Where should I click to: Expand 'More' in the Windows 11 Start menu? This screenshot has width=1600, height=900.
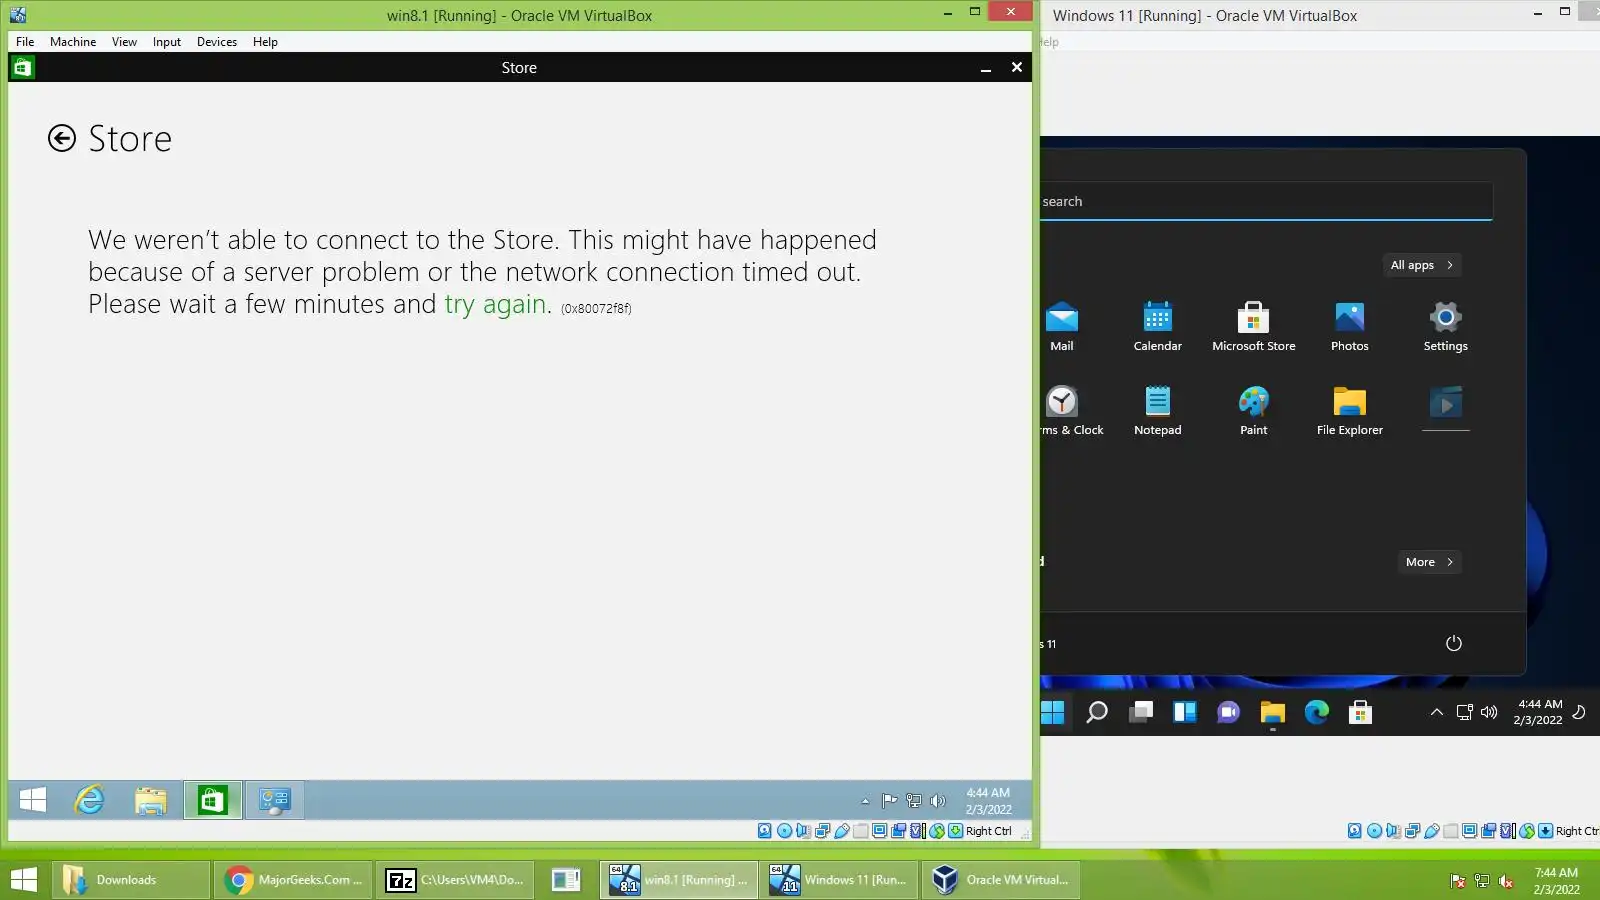pyautogui.click(x=1429, y=562)
